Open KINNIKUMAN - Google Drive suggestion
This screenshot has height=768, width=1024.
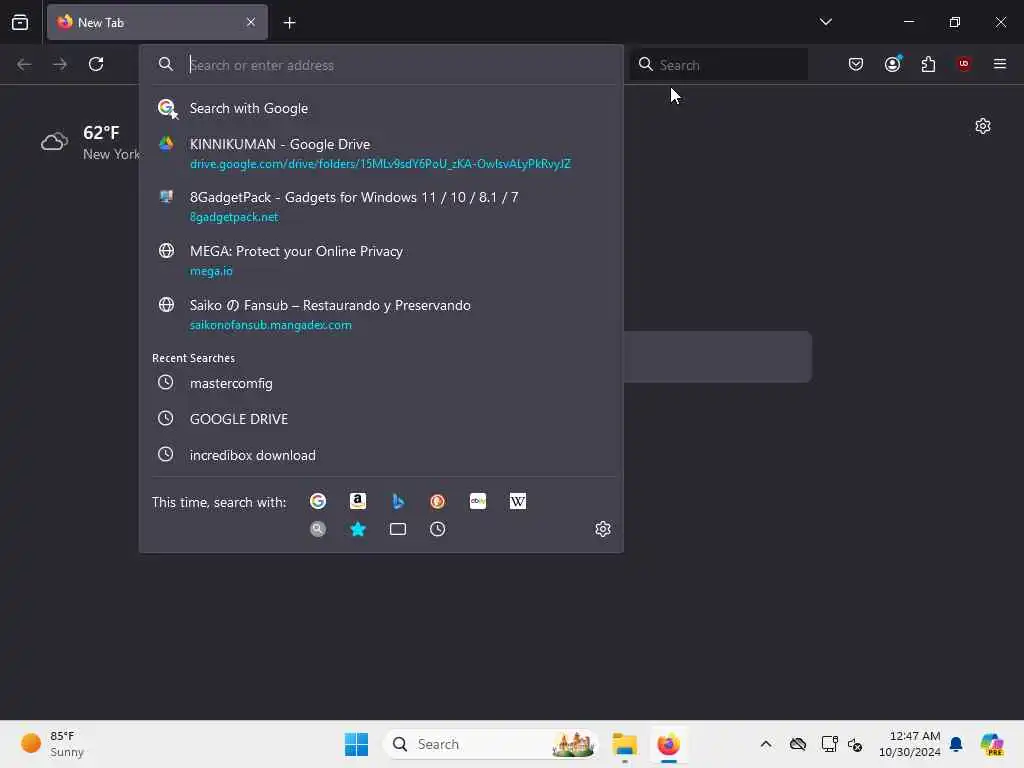(381, 153)
